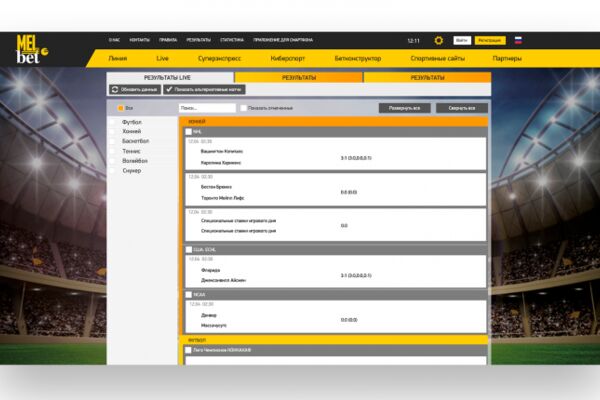Select team Торонто Мейпл Лифс
Viewport: 600px width, 400px height.
click(222, 198)
